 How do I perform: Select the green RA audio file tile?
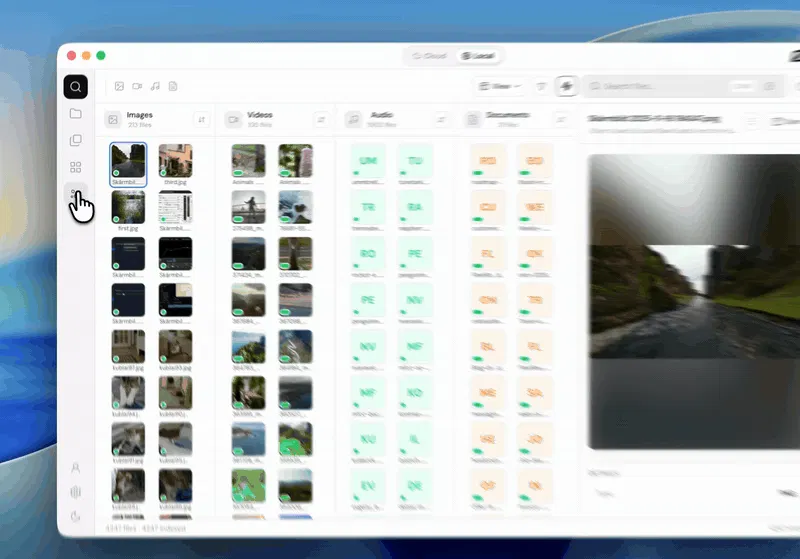coord(415,207)
